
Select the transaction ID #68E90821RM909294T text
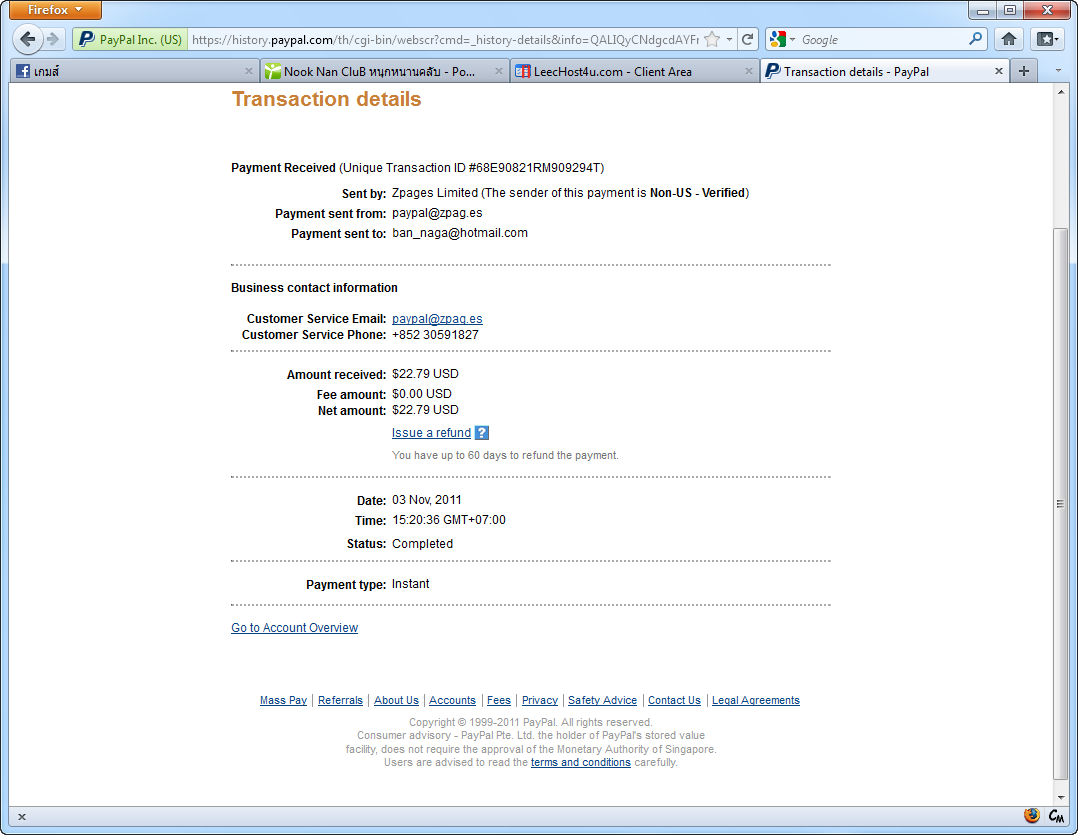click(x=536, y=168)
